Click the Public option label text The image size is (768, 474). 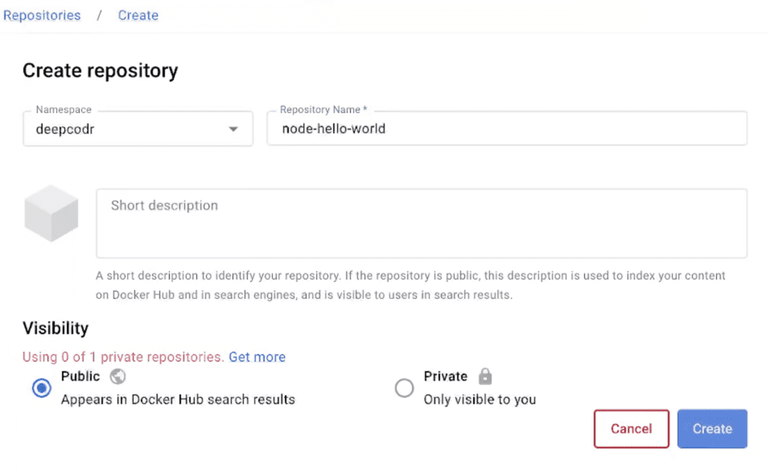[x=80, y=377]
